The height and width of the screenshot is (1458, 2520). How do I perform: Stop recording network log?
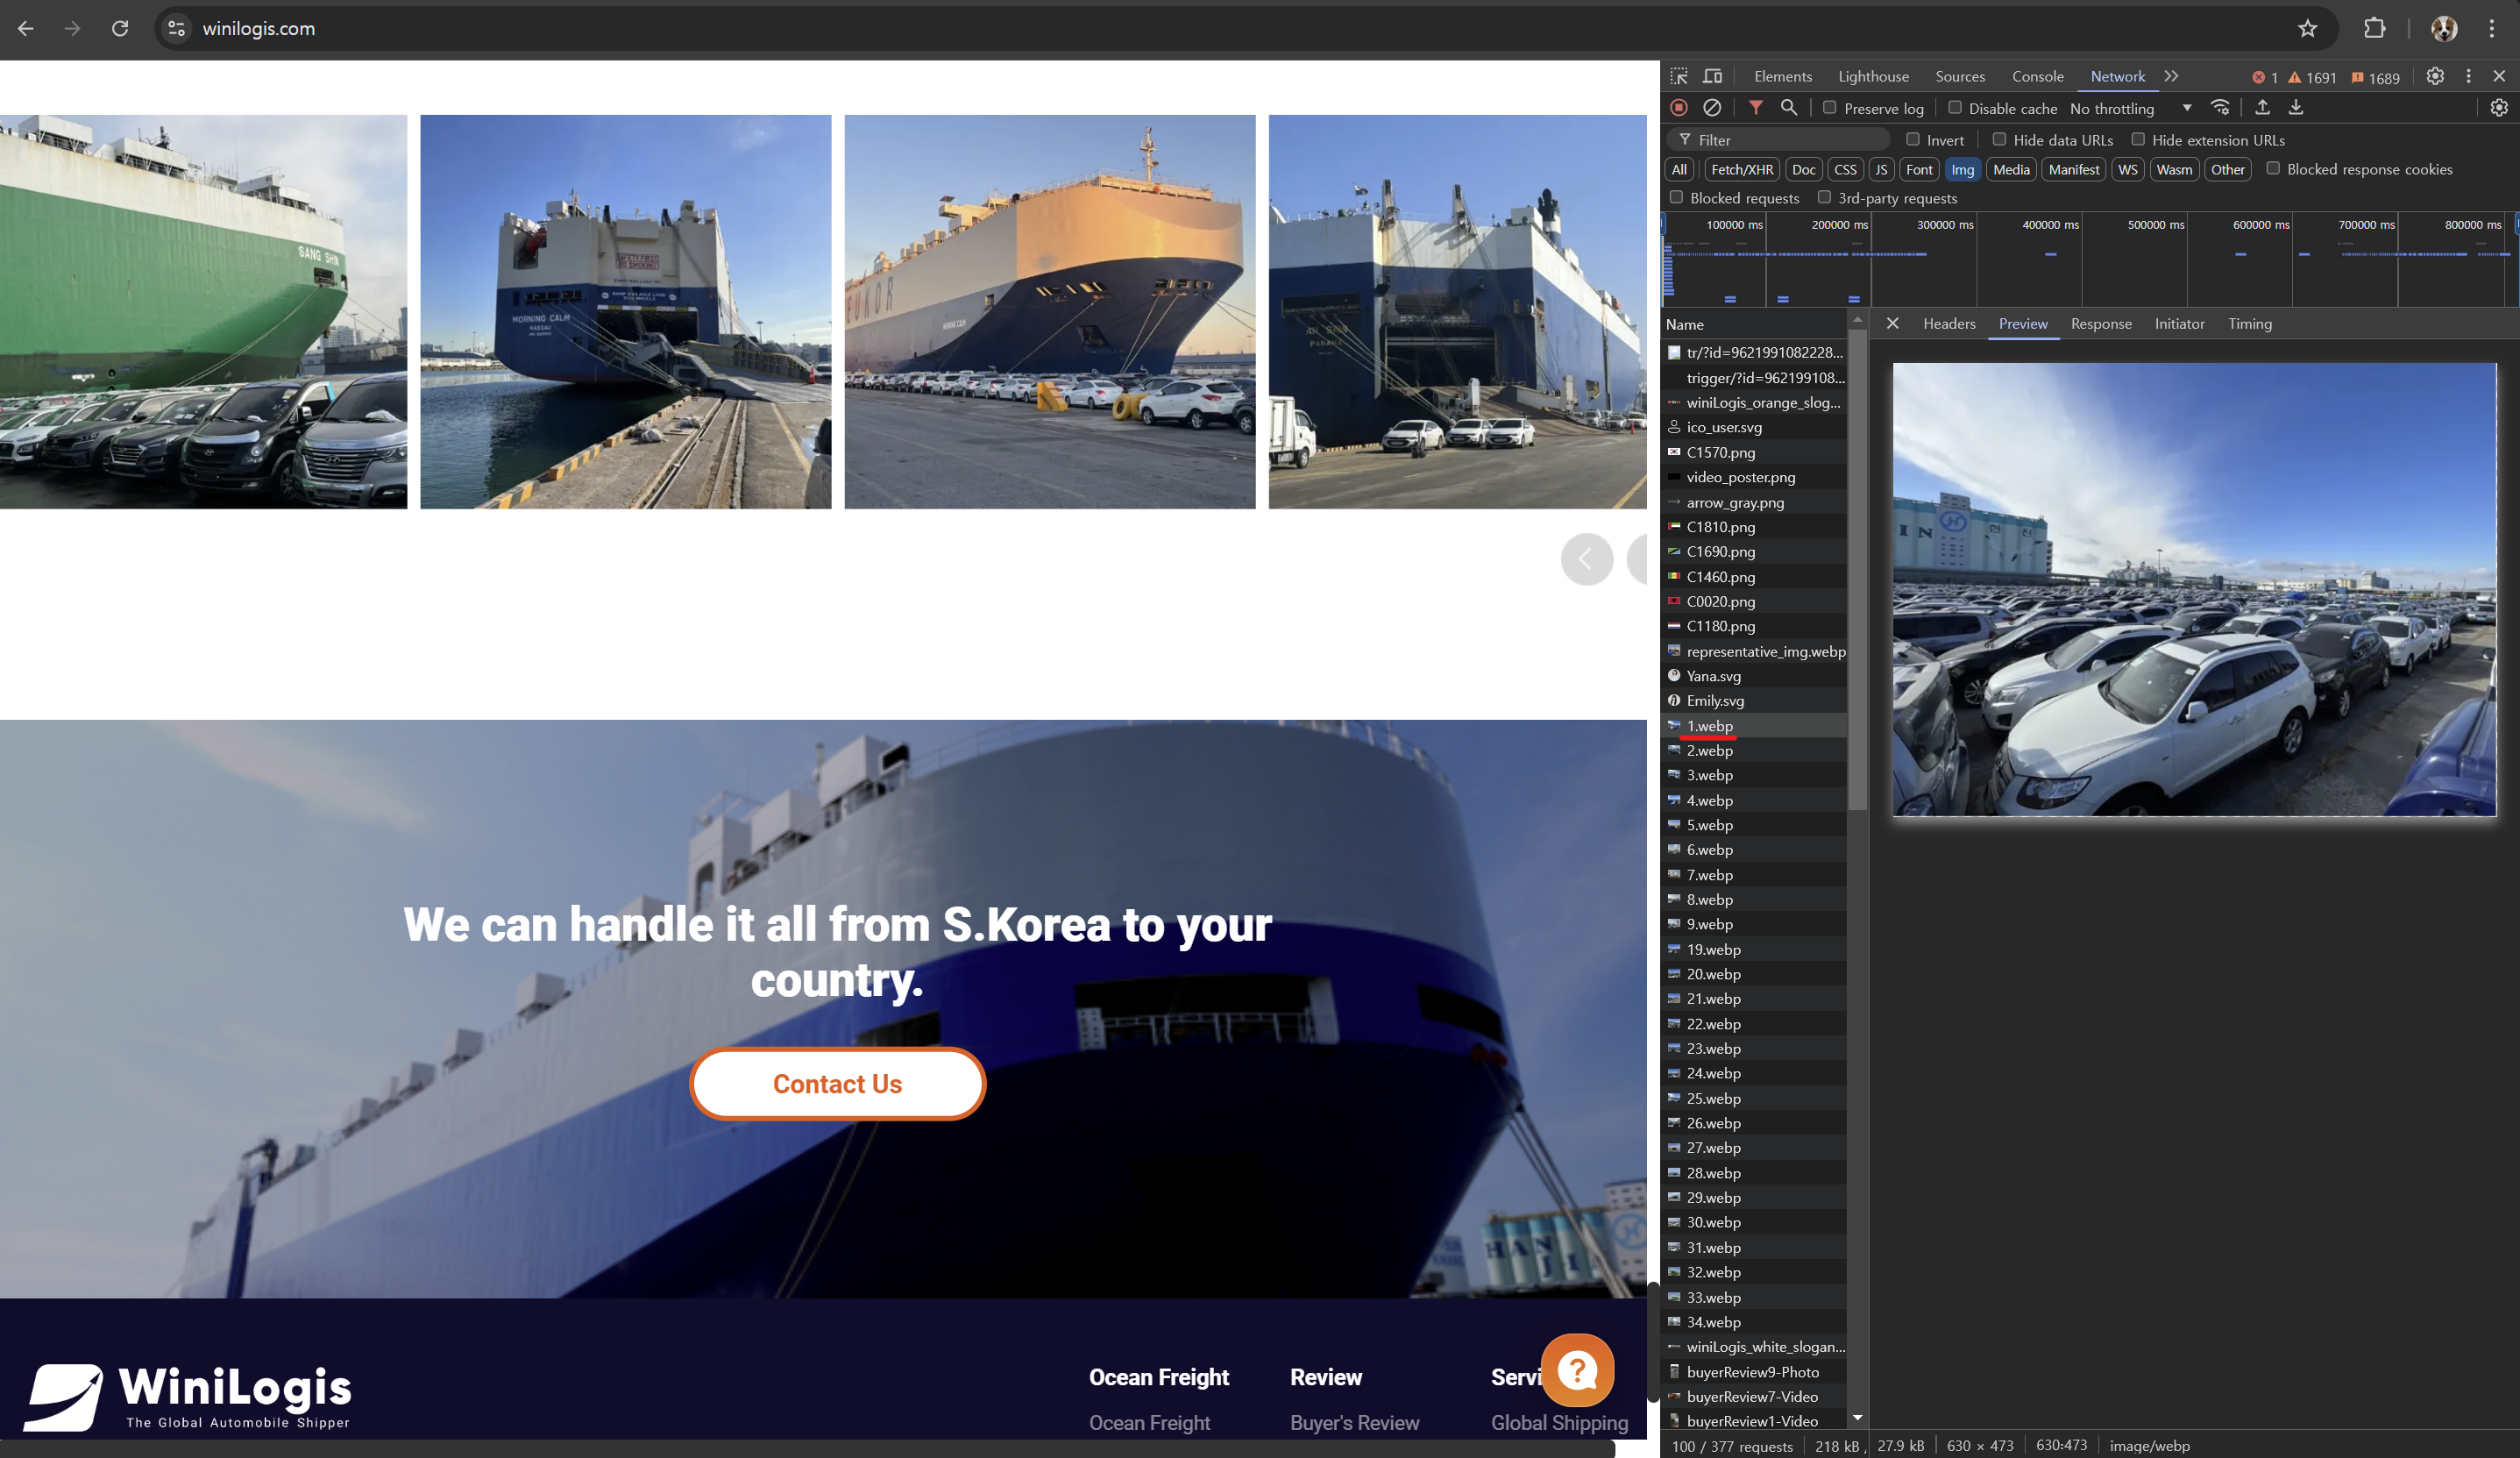1679,108
